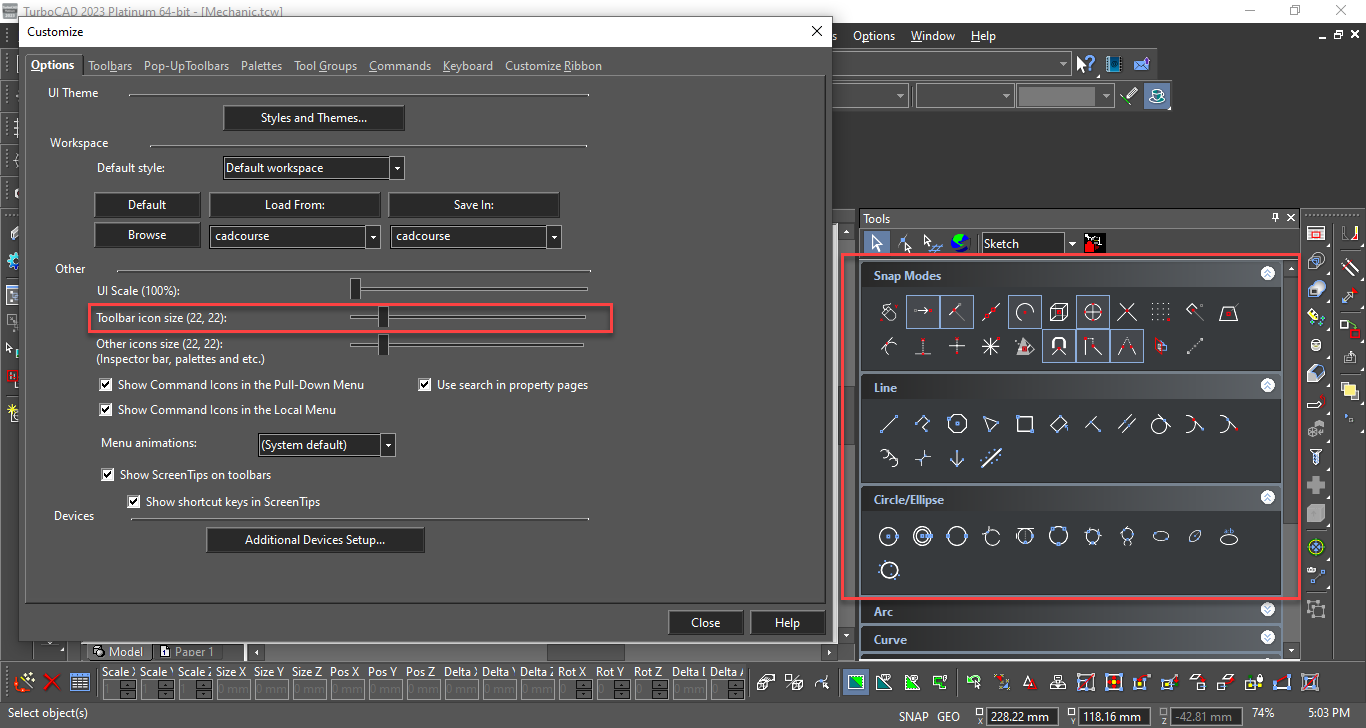
Task: Open the Menu animations dropdown
Action: (388, 445)
